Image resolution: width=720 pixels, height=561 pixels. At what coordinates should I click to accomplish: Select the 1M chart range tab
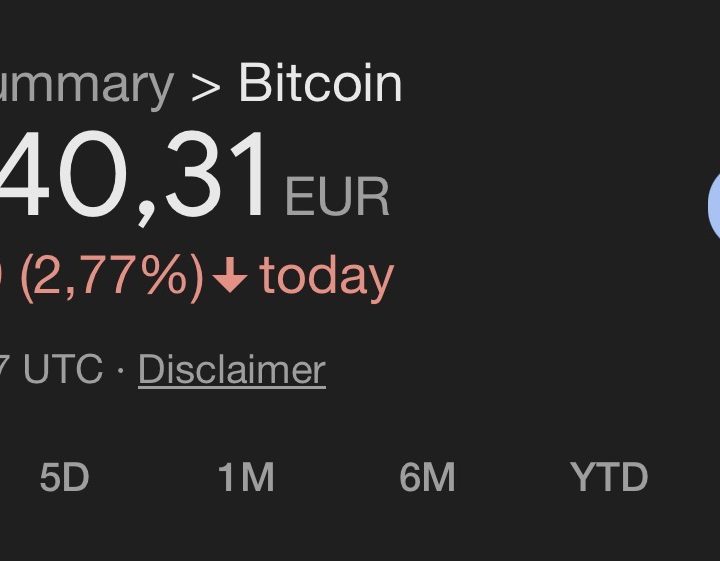tap(246, 478)
